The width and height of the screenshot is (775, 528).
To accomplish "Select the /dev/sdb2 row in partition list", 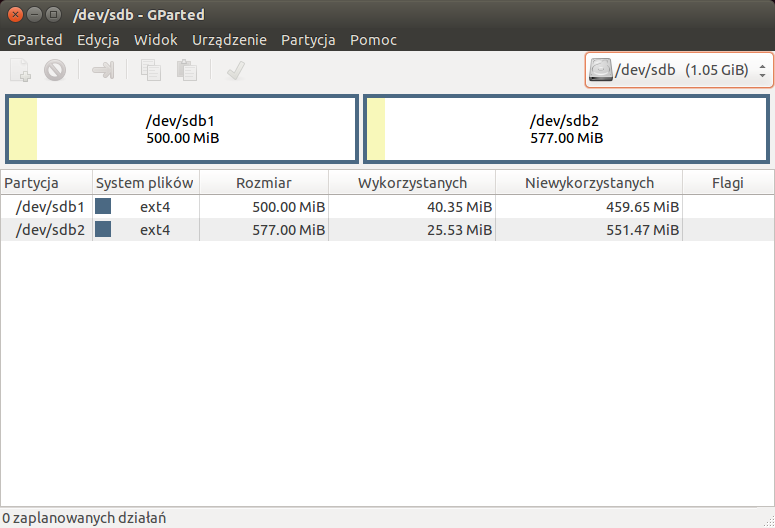I will [388, 230].
